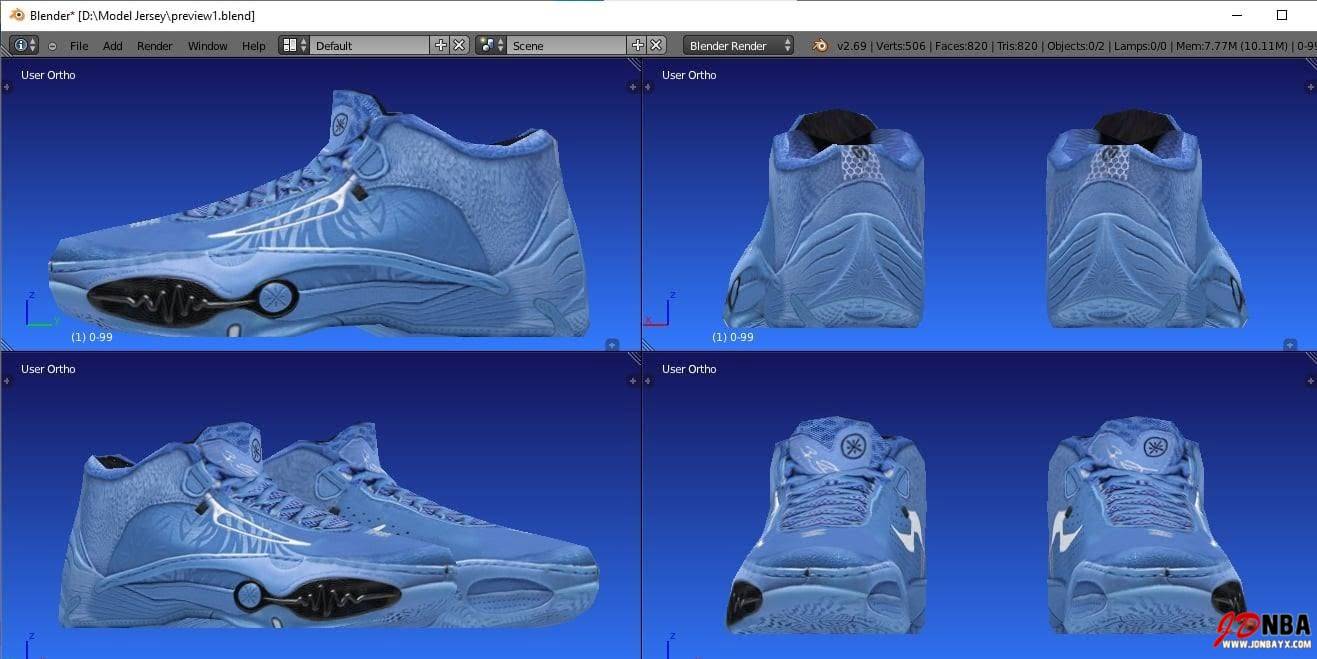Click the Tris:820 statistic
1317x659 pixels.
(x=1019, y=46)
